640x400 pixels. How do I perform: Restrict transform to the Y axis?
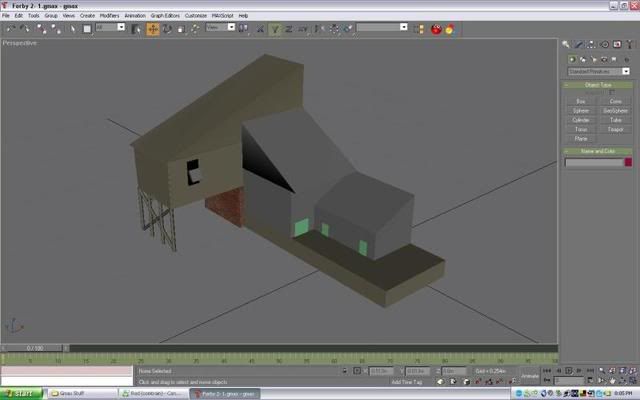tap(275, 29)
